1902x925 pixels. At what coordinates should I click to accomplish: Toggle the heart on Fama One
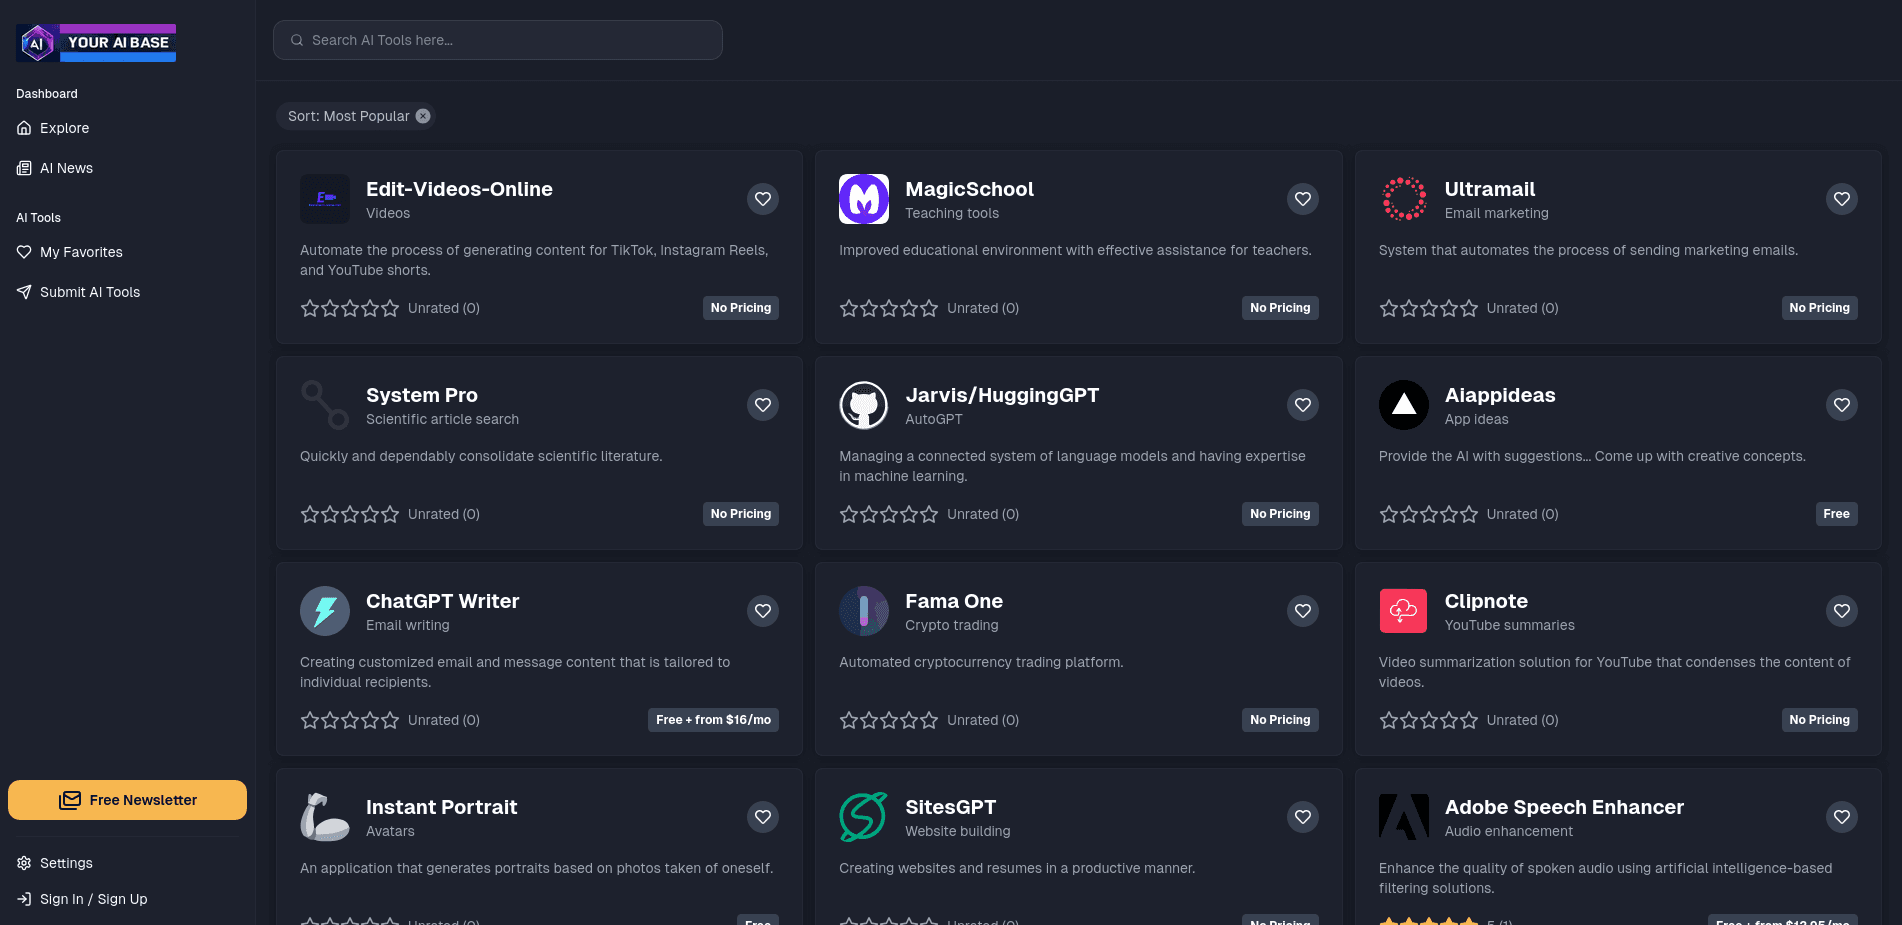pyautogui.click(x=1302, y=611)
